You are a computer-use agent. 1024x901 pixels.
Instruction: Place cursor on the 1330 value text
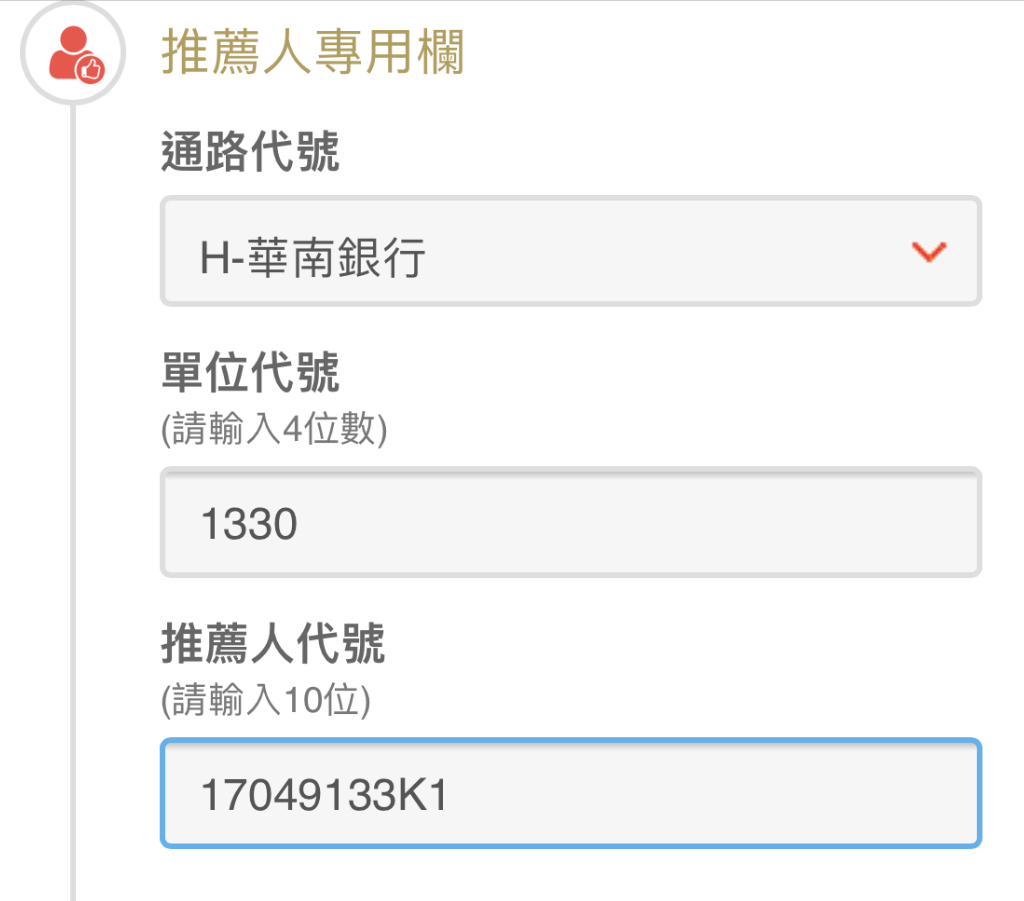[249, 524]
